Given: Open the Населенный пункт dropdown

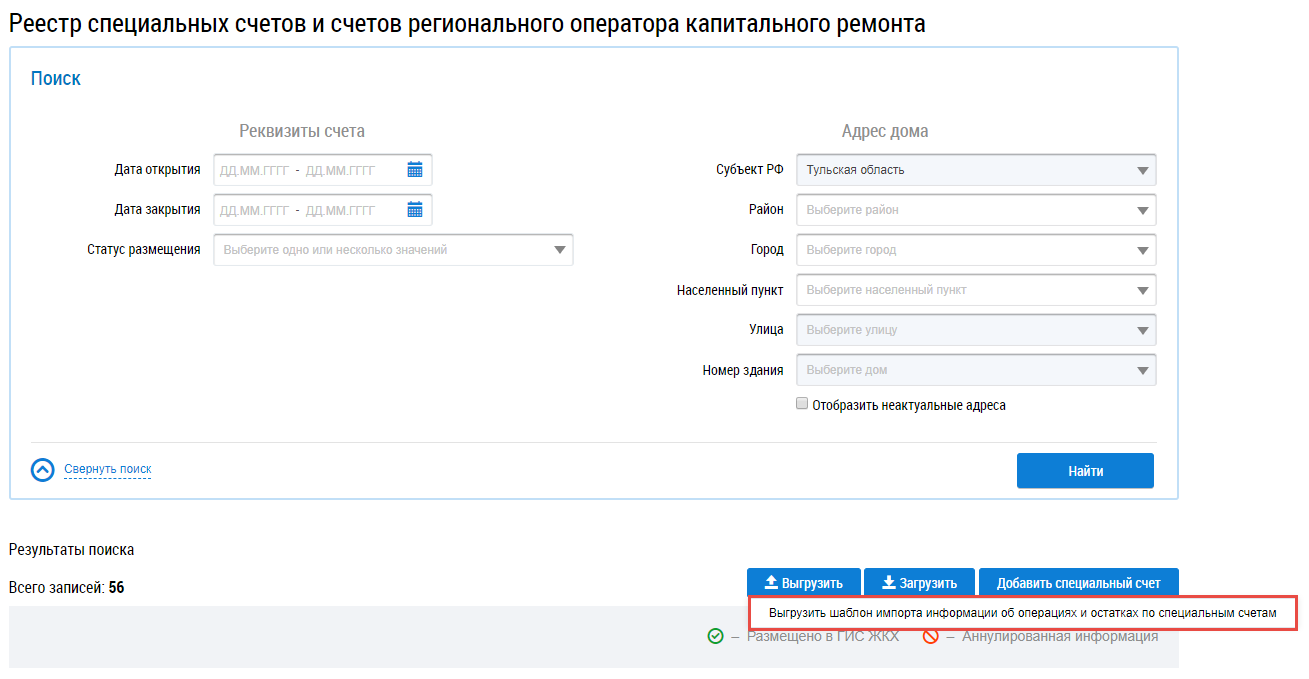Looking at the screenshot, I should (x=976, y=290).
